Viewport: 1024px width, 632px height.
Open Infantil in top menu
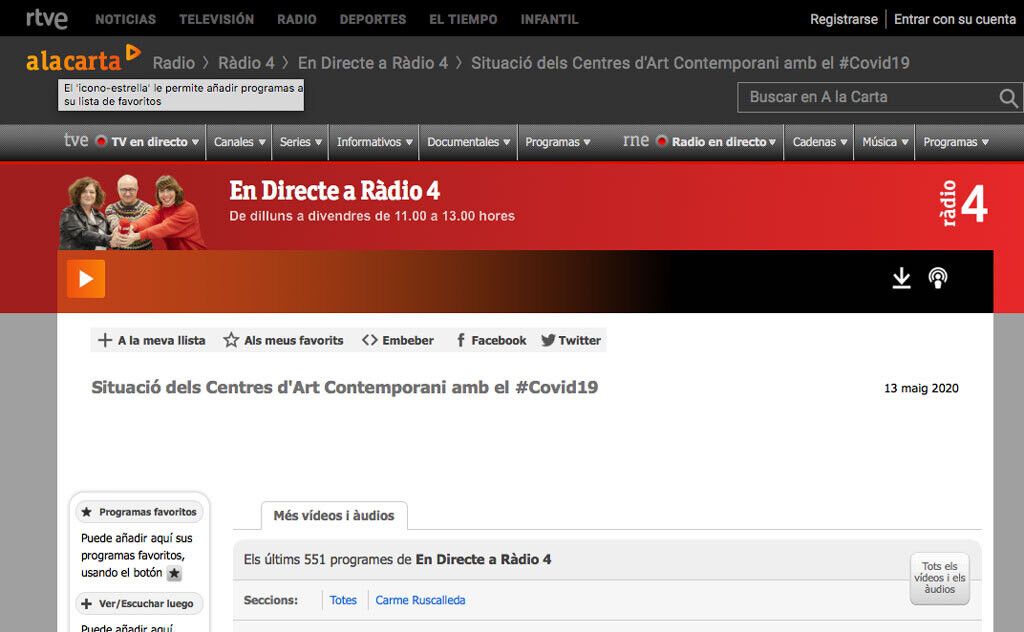(549, 20)
